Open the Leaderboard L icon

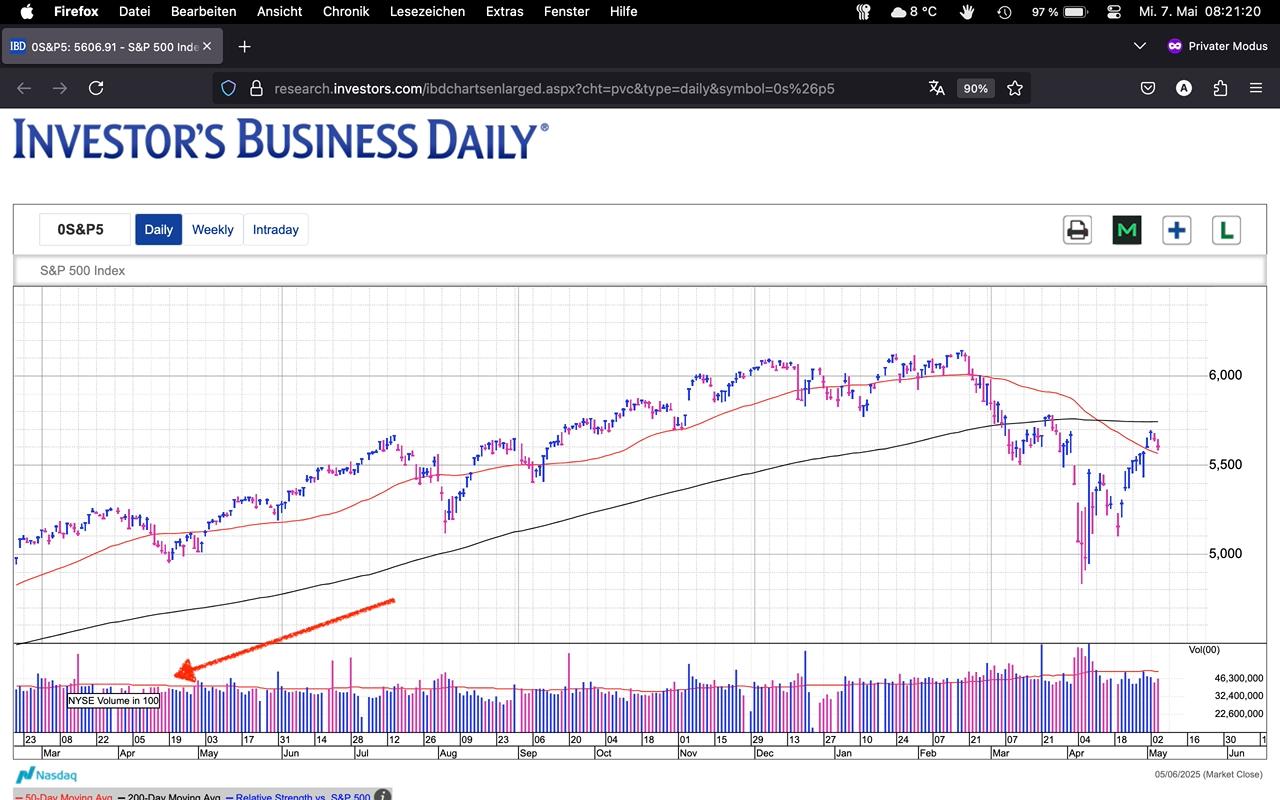tap(1226, 230)
